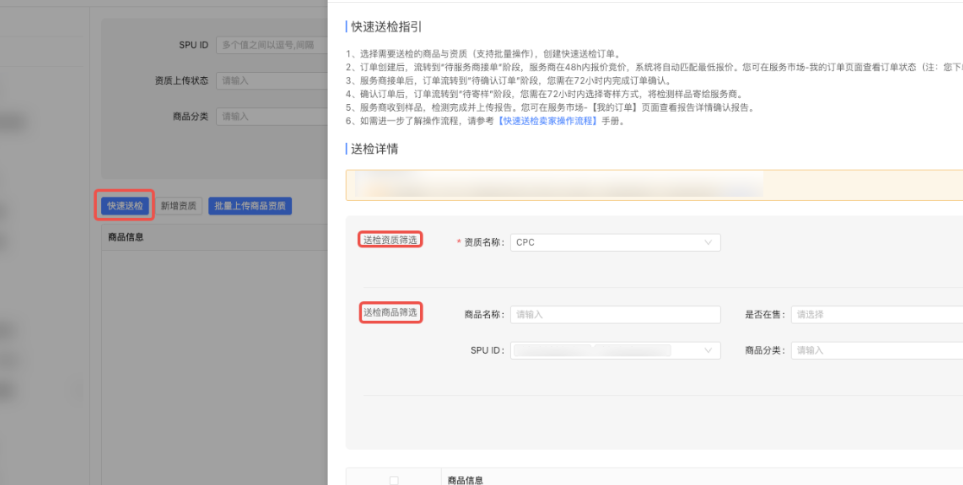Click 商品信息 header in drawer table

466,480
